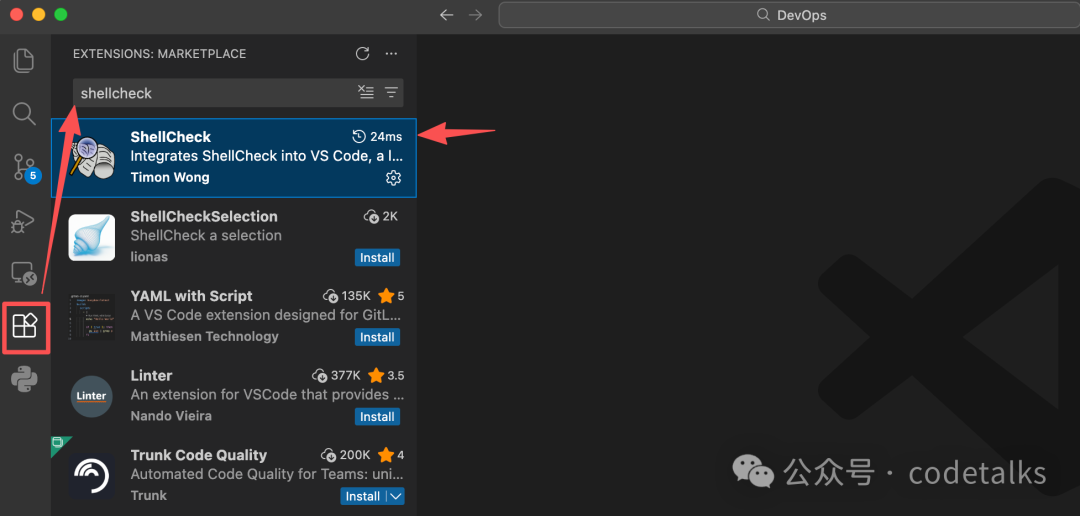Screen dimensions: 1080x516
Task: Open Trunk Code Quality install options dropdown
Action: pos(395,496)
